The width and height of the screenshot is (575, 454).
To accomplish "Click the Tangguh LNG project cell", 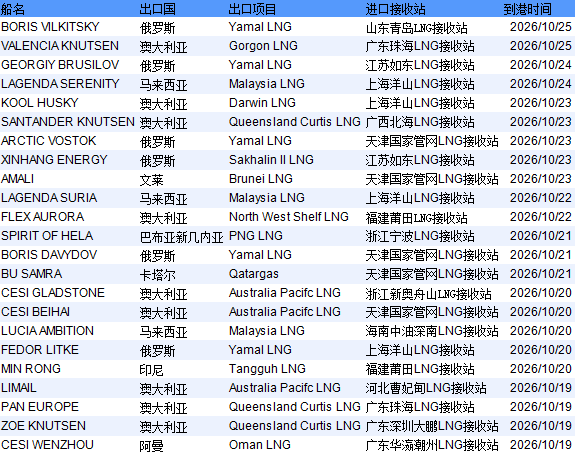I will (267, 369).
